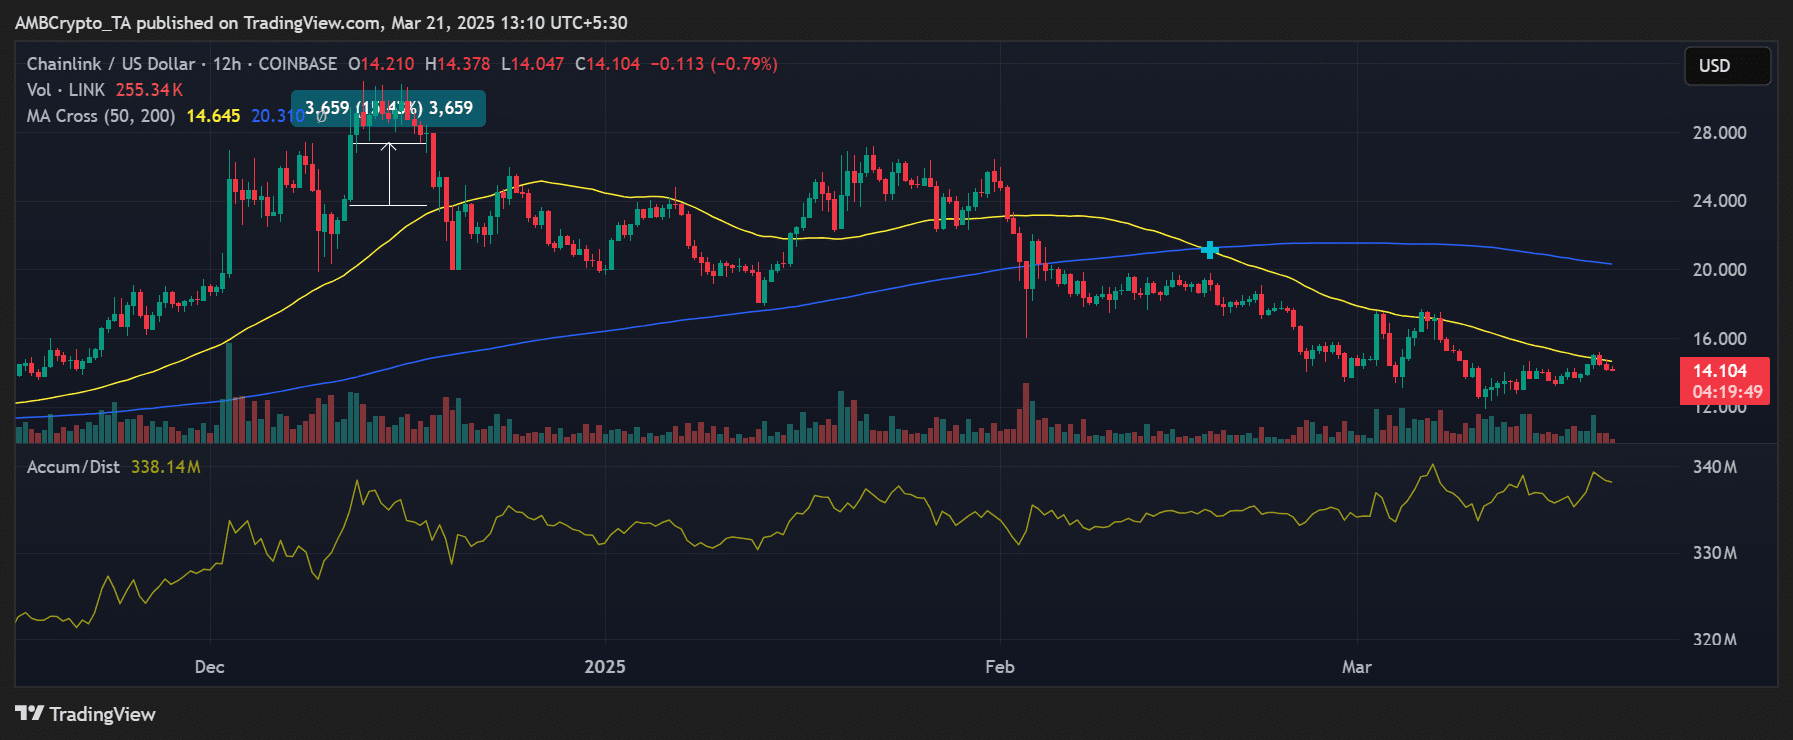Click the 338.14M Accum/Dist value
The image size is (1793, 740).
coord(166,467)
